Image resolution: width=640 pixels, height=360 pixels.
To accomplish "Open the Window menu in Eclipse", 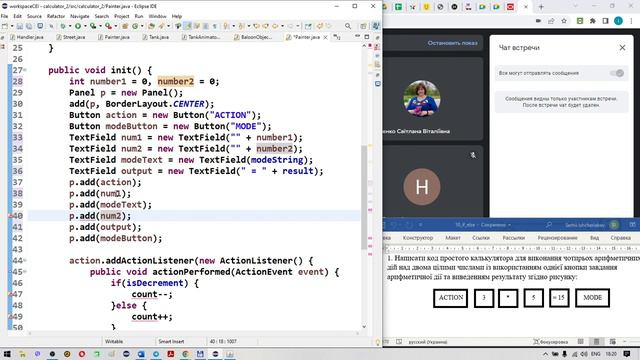I will point(157,16).
